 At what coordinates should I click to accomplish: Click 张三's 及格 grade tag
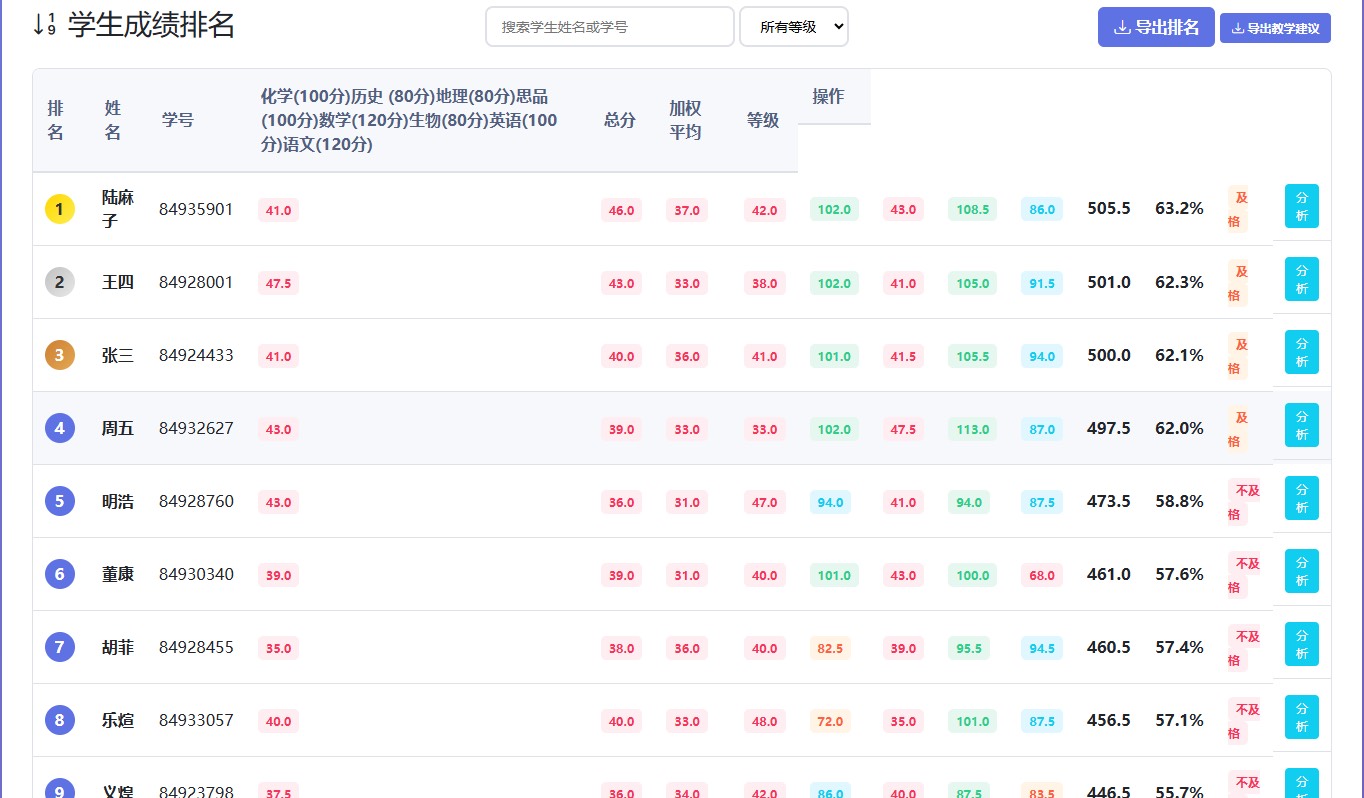(x=1238, y=356)
